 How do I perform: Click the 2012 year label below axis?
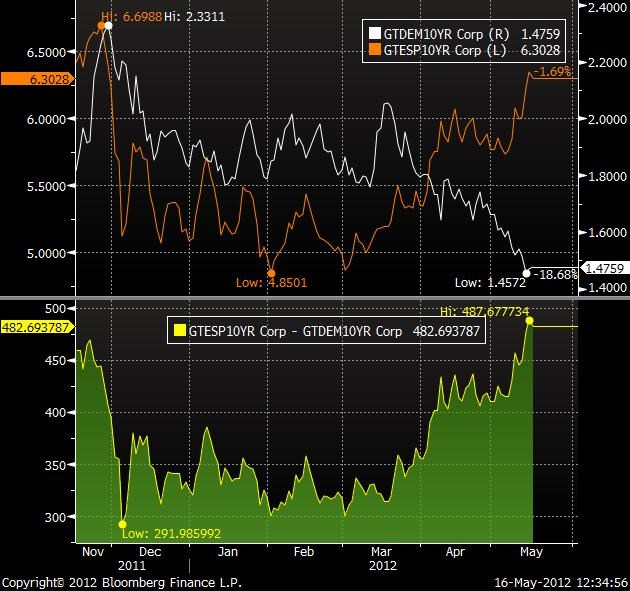click(x=382, y=565)
